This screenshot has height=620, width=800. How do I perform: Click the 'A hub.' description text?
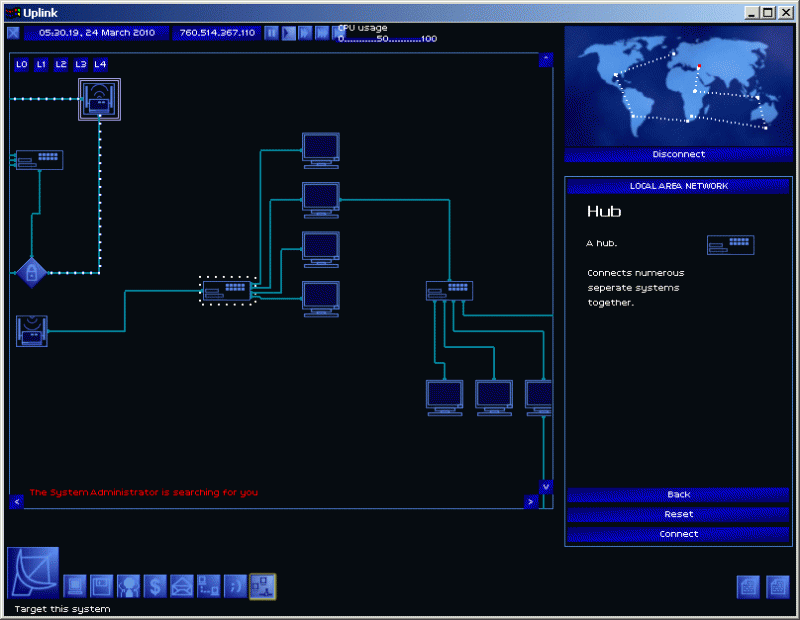[x=602, y=243]
